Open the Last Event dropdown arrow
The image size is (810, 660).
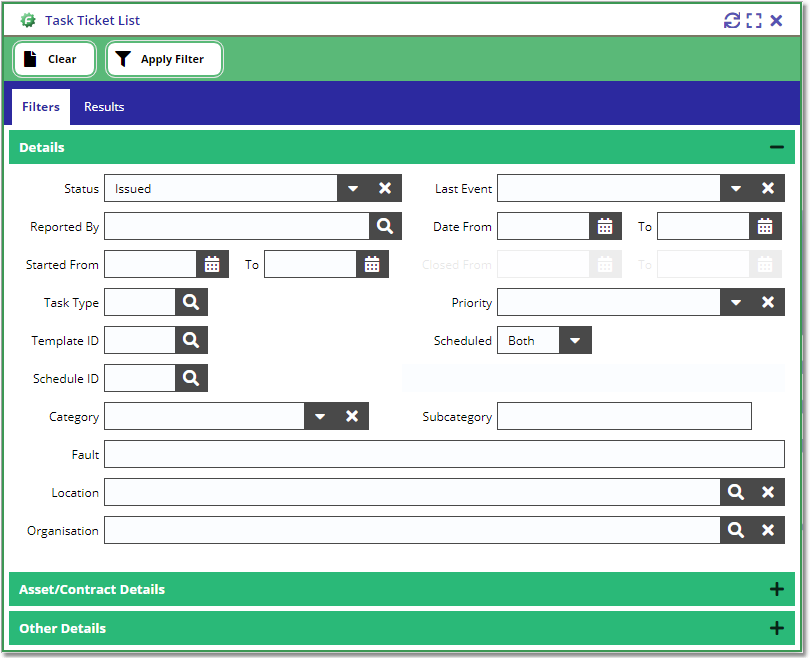(x=736, y=188)
